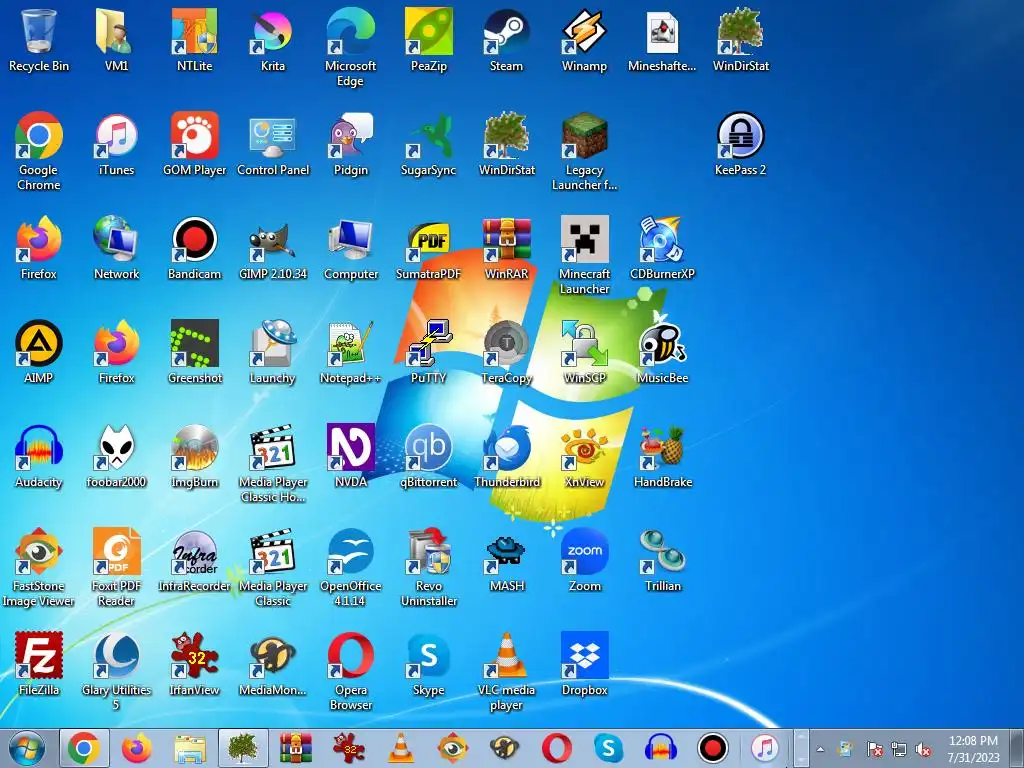The width and height of the screenshot is (1024, 768).
Task: Select the Greenshot desktop shortcut
Action: pyautogui.click(x=195, y=351)
